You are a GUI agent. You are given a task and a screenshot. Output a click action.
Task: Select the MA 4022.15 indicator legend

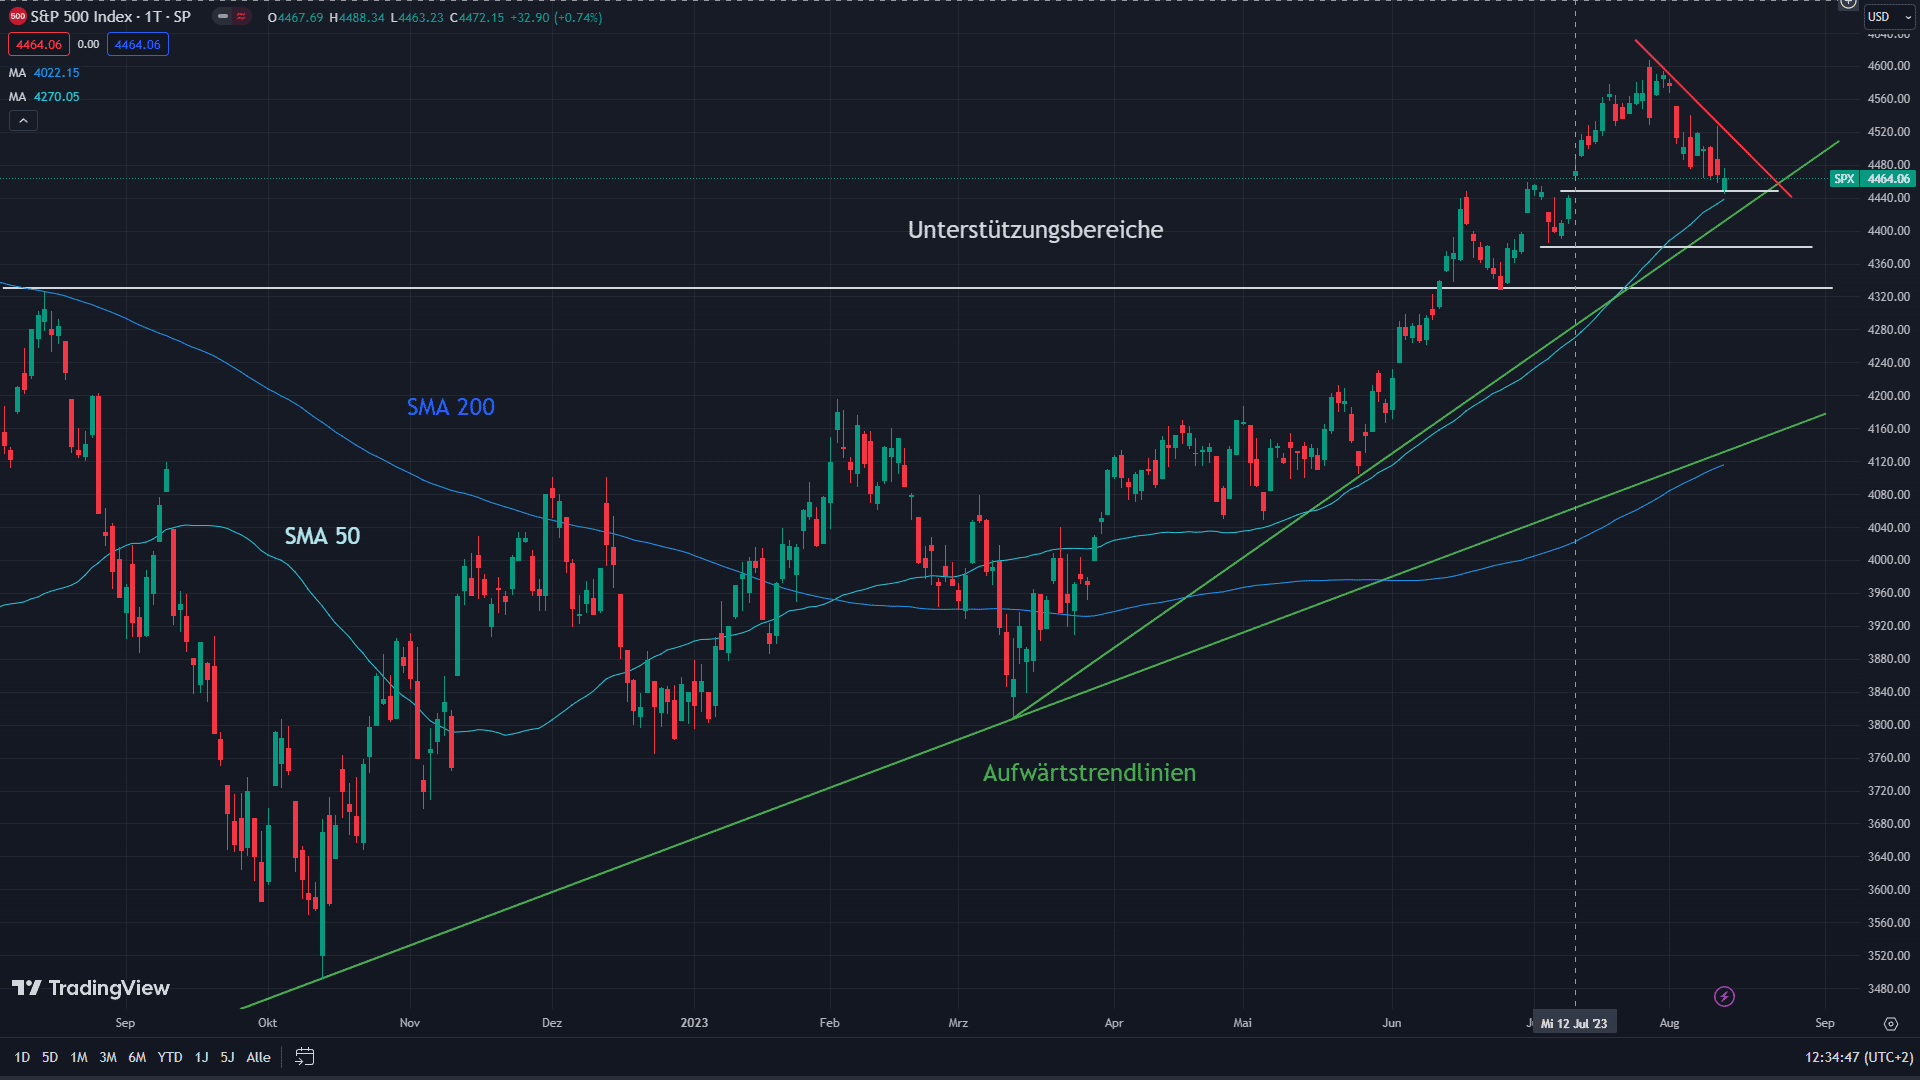click(x=44, y=73)
